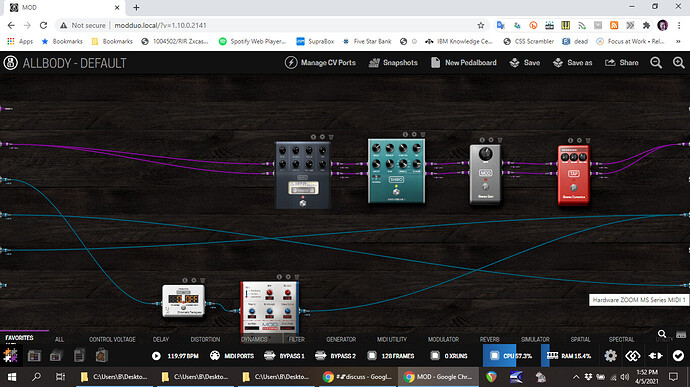The height and width of the screenshot is (387, 690).
Task: Open info for the dark blue pedal
Action: click(313, 137)
